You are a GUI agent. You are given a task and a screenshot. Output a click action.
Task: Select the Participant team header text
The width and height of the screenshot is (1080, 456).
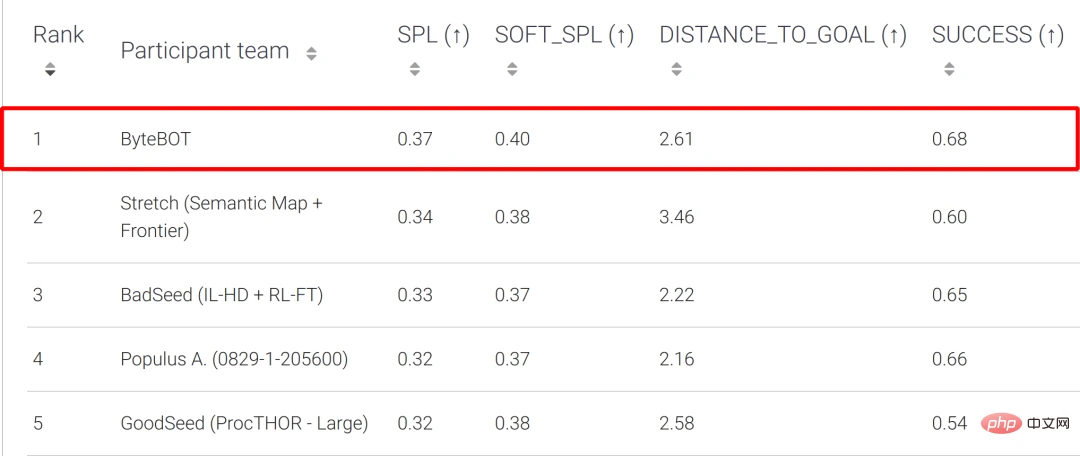point(205,51)
